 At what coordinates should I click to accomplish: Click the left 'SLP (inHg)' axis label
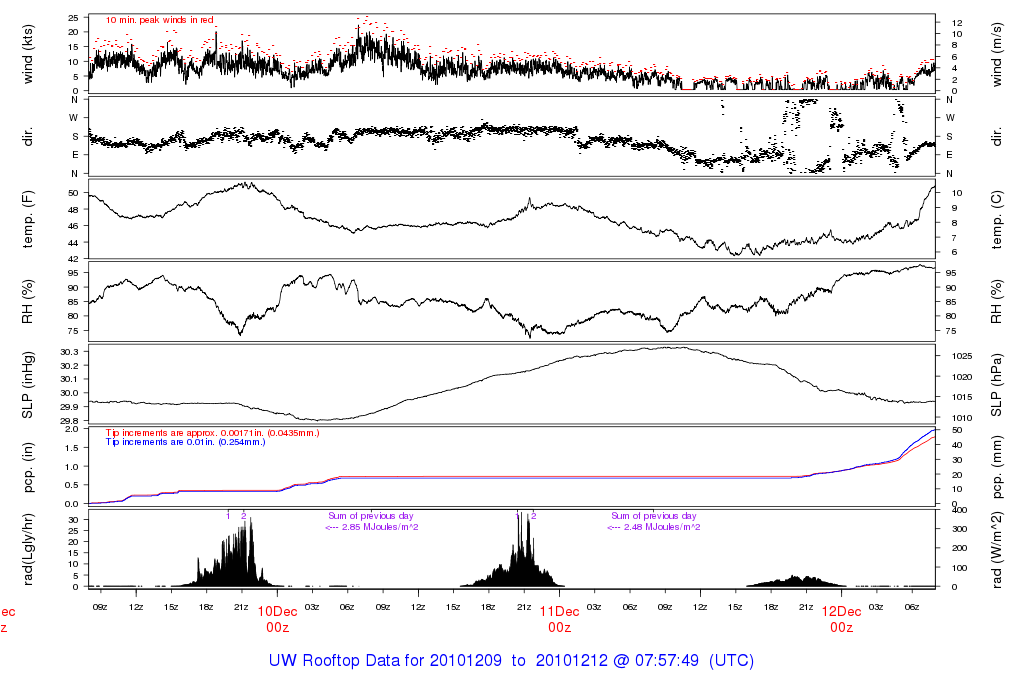click(x=27, y=385)
